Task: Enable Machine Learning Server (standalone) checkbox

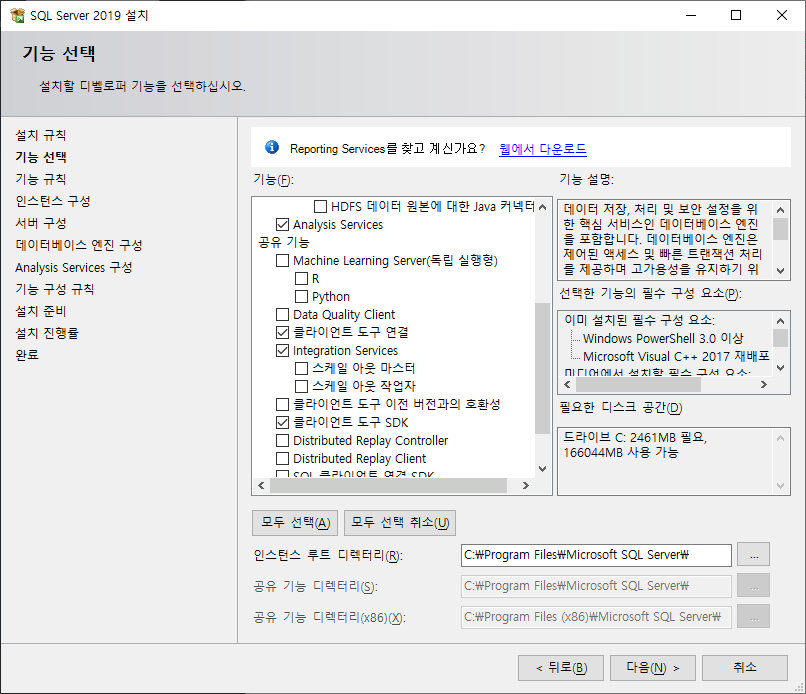Action: 282,261
